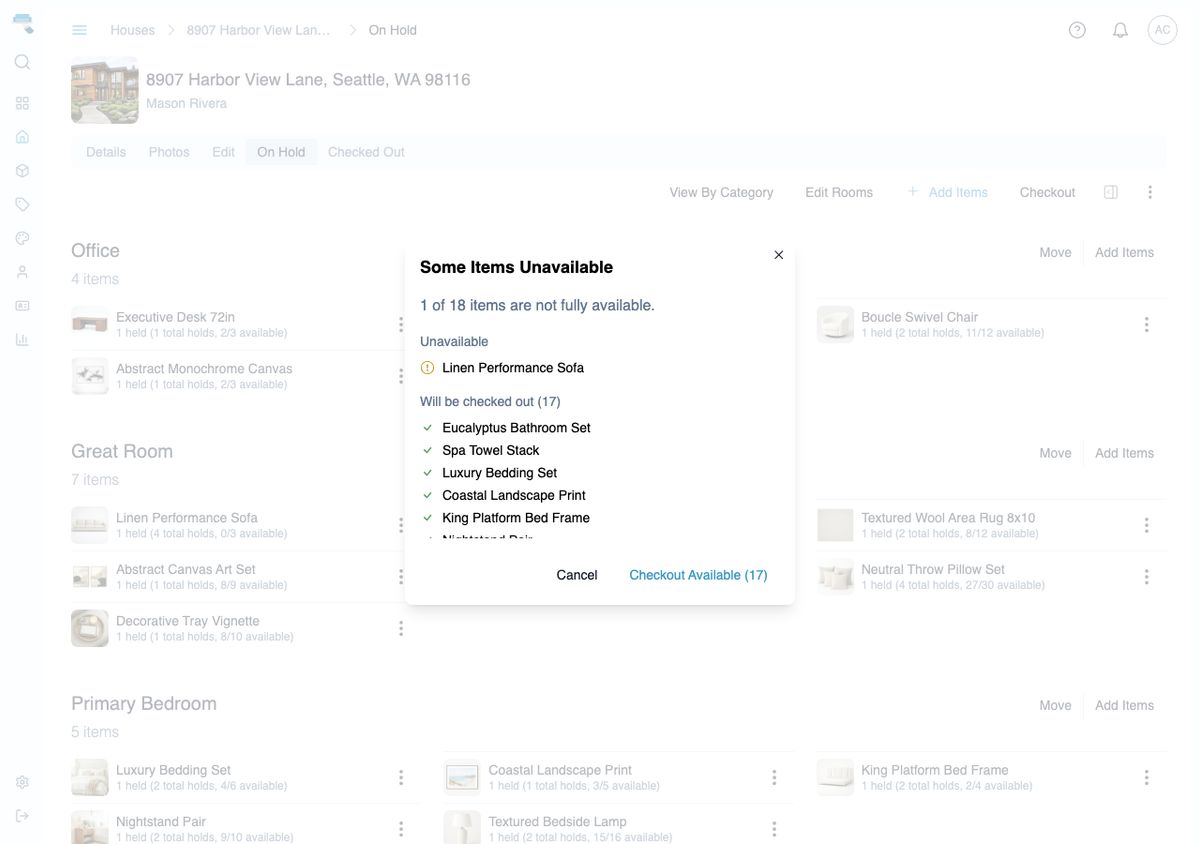Click the Decorative Tray Vignette thumbnail
The height and width of the screenshot is (844, 1200).
pyautogui.click(x=90, y=628)
